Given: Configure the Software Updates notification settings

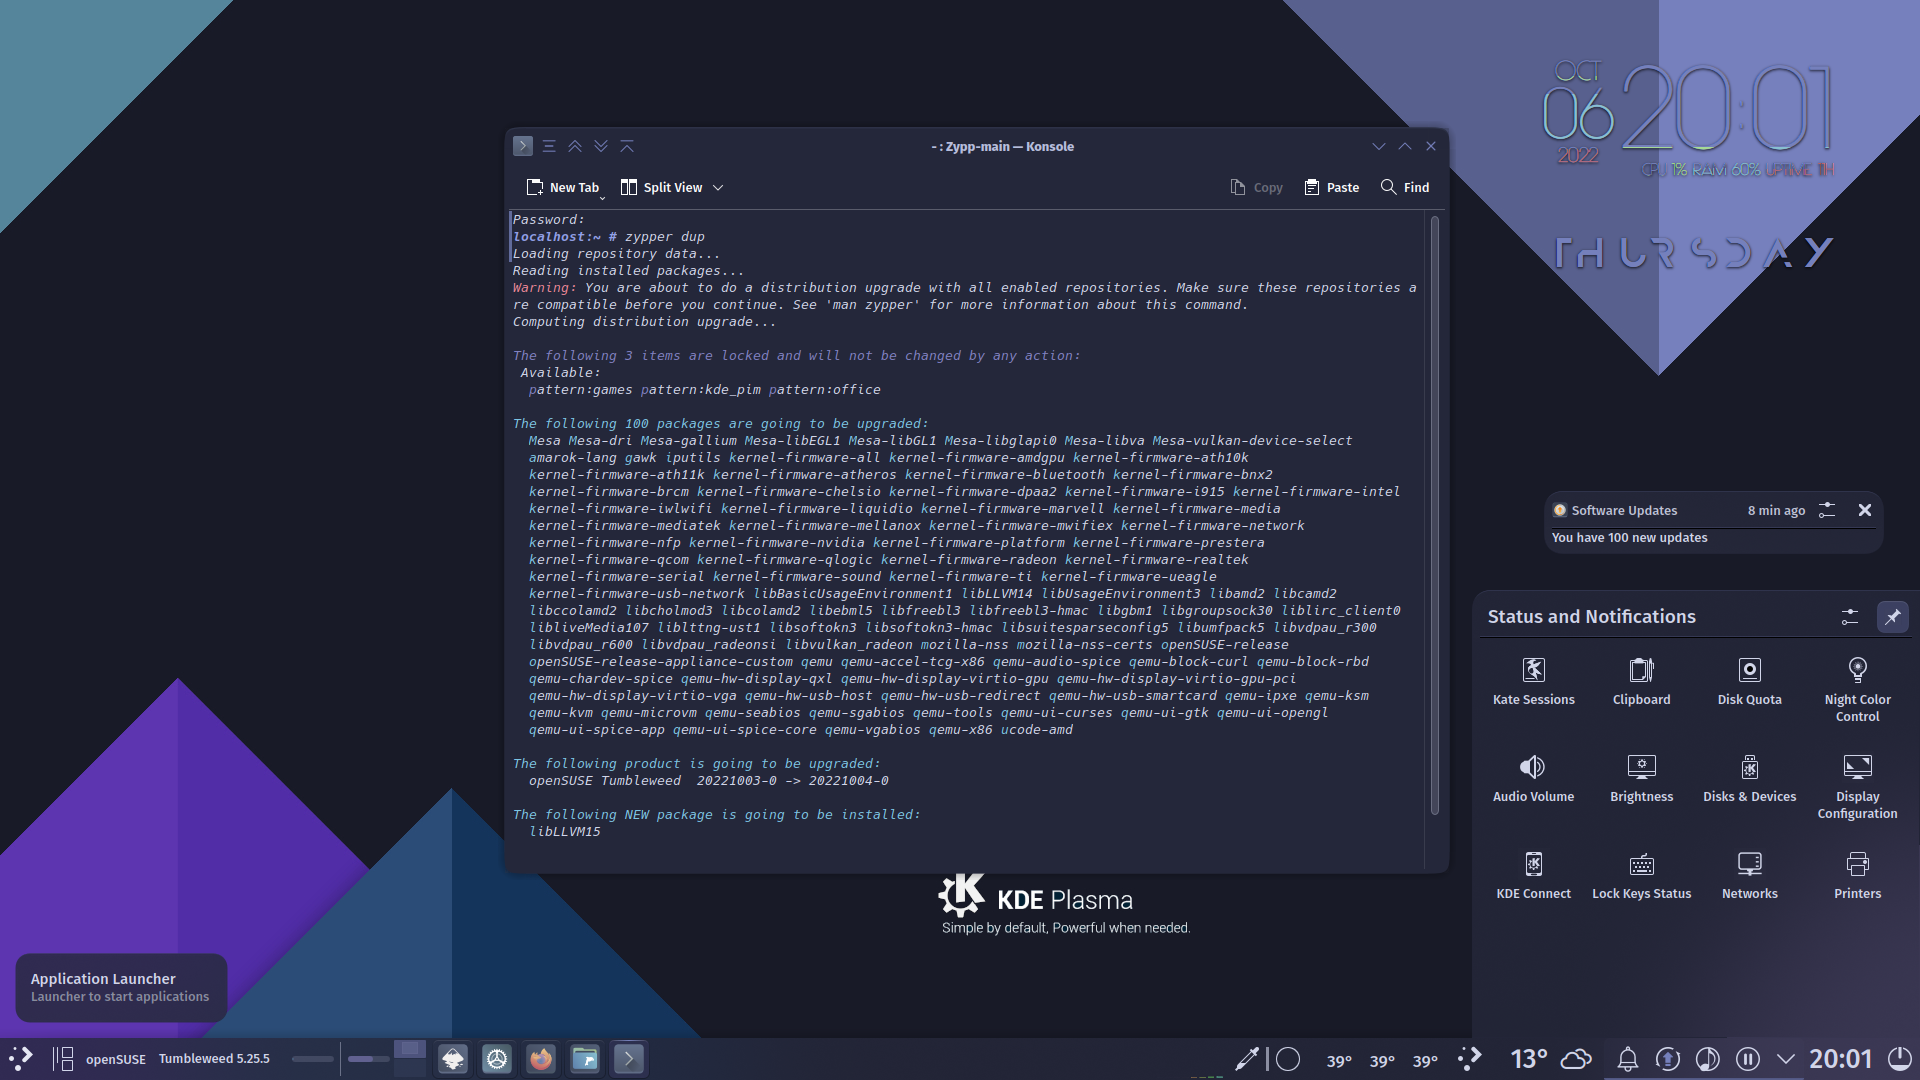Looking at the screenshot, I should (x=1827, y=510).
